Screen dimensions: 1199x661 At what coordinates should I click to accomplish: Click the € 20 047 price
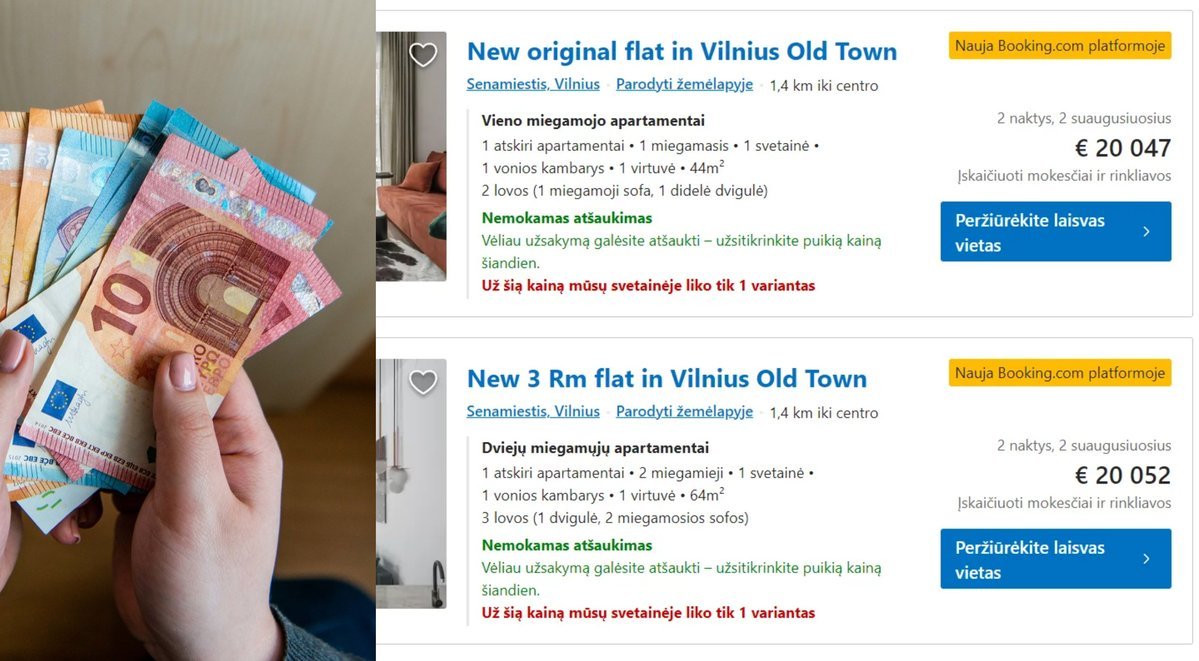coord(1123,148)
